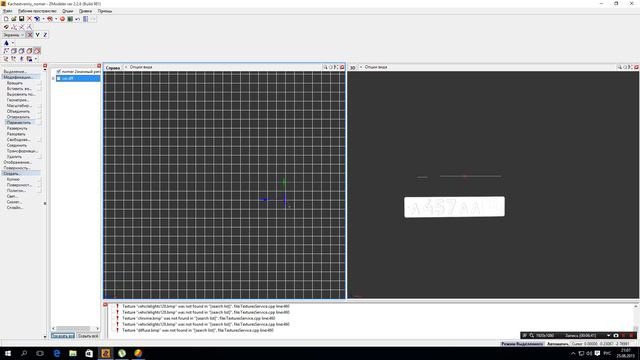640x360 pixels.
Task: Toggle the Y axis button
Action: [37, 35]
